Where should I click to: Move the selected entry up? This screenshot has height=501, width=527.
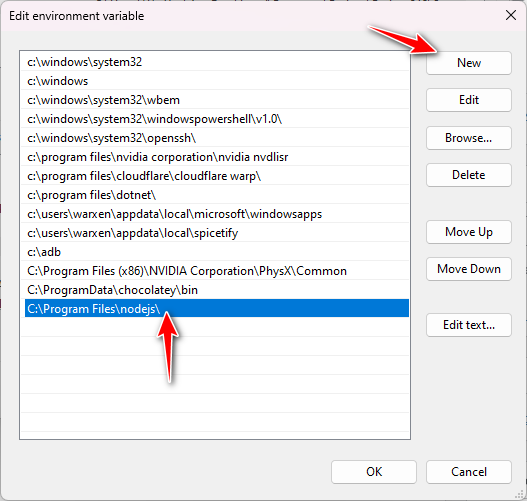click(469, 232)
